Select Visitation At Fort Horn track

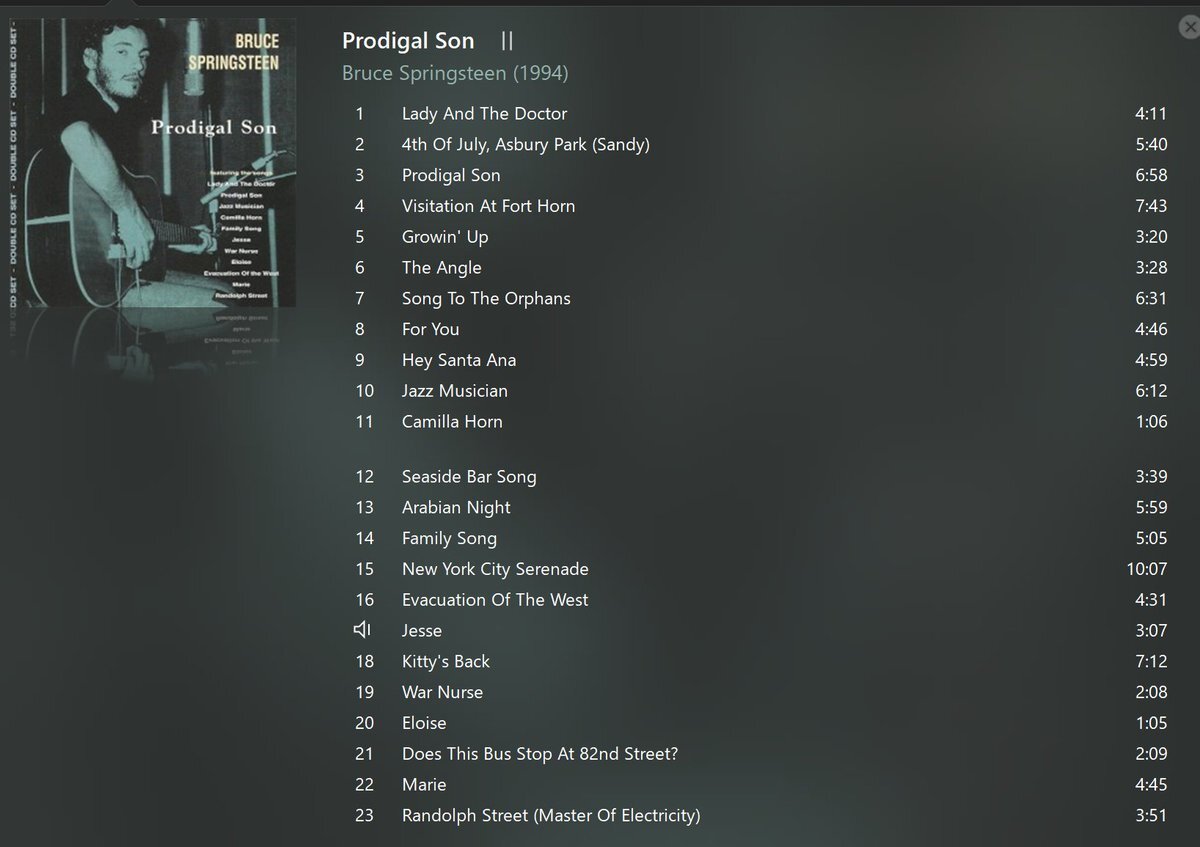pos(761,206)
